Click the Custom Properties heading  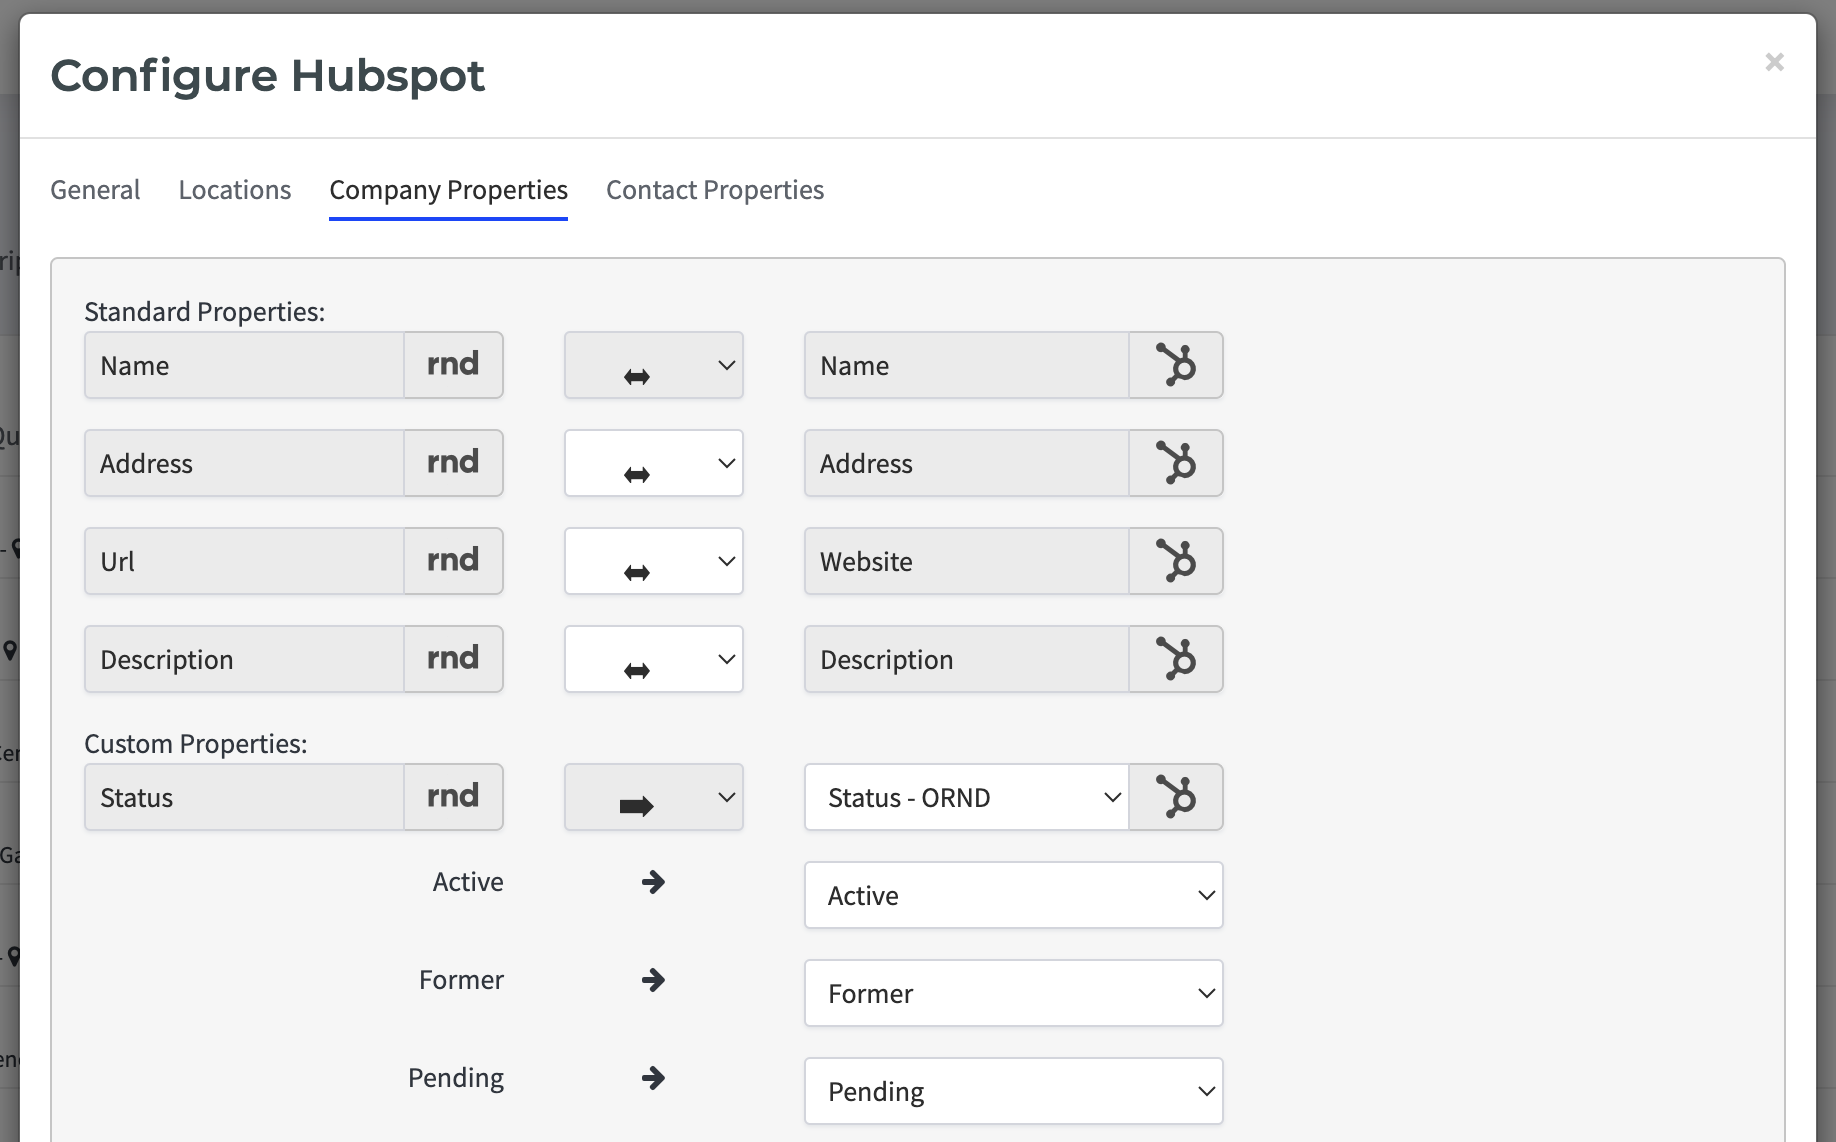tap(196, 744)
